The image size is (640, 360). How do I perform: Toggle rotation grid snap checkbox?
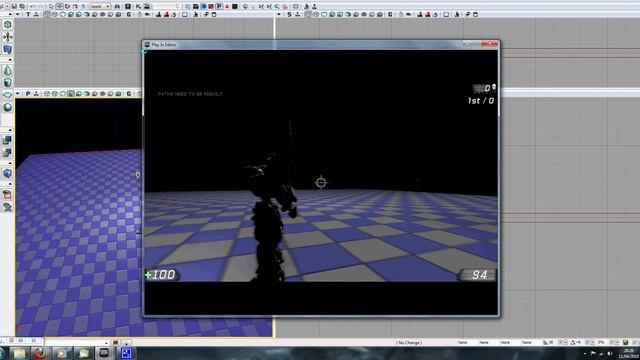587,342
